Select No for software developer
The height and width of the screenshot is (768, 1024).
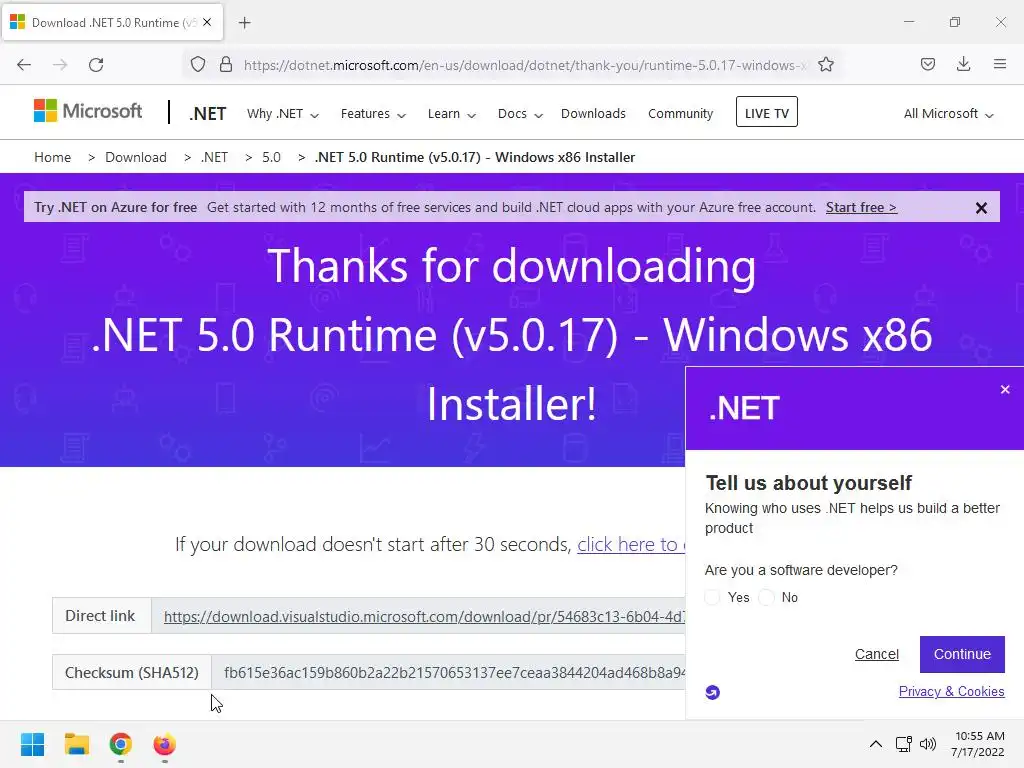coord(767,598)
